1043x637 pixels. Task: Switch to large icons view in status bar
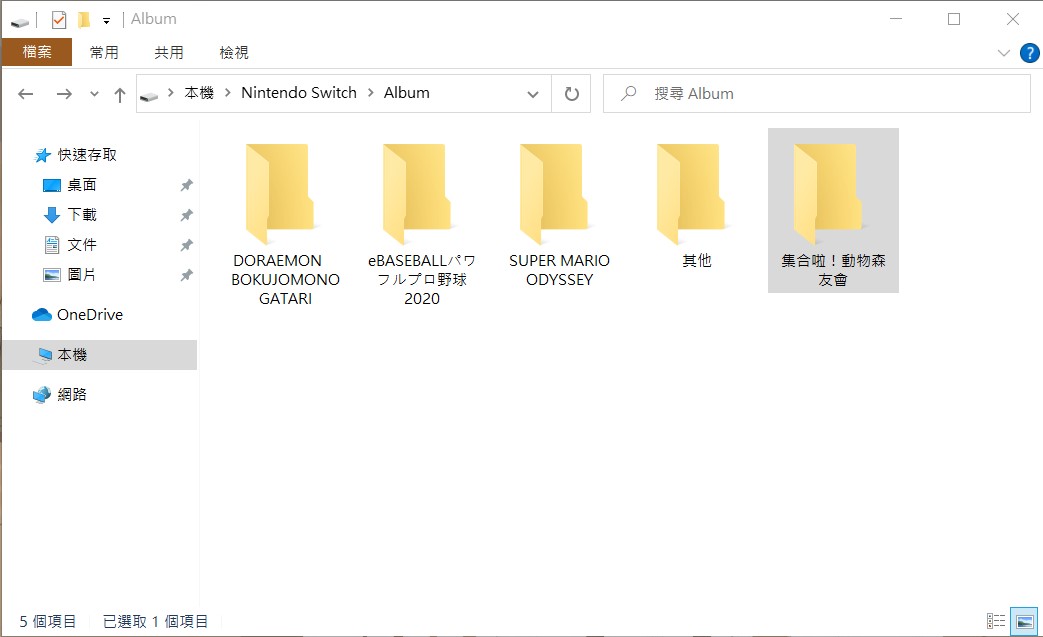coord(1023,620)
